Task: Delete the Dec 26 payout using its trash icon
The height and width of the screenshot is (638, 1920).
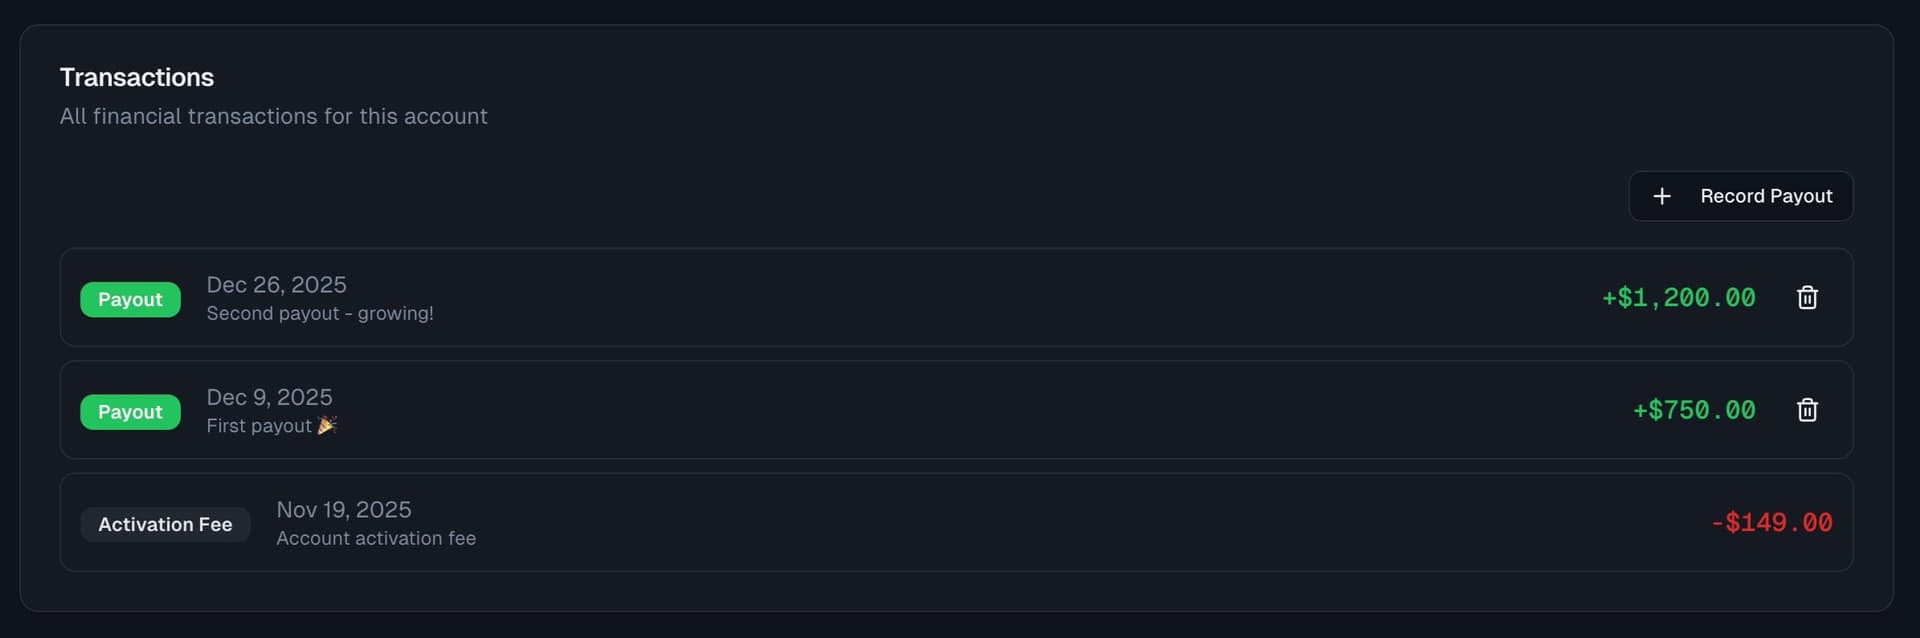Action: (1807, 297)
